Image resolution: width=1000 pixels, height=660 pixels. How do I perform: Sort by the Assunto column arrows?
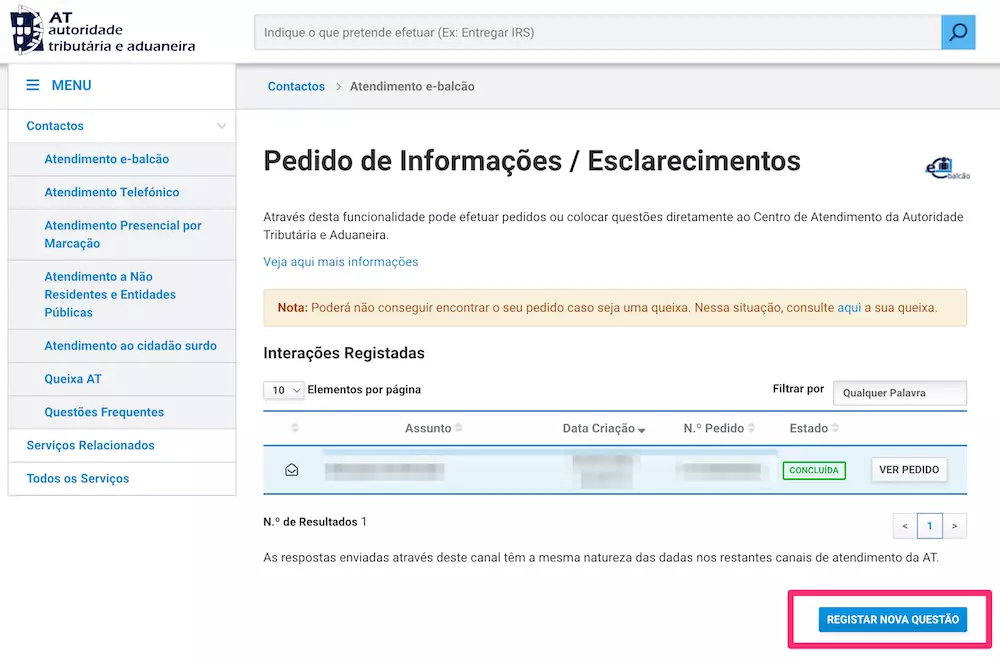tap(459, 428)
